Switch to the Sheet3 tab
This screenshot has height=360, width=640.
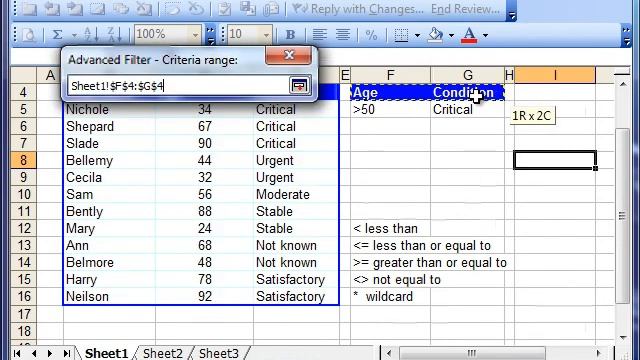(x=219, y=353)
